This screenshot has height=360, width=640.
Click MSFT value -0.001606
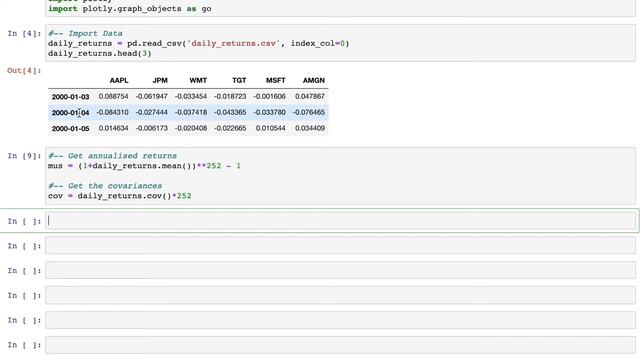tap(269, 96)
